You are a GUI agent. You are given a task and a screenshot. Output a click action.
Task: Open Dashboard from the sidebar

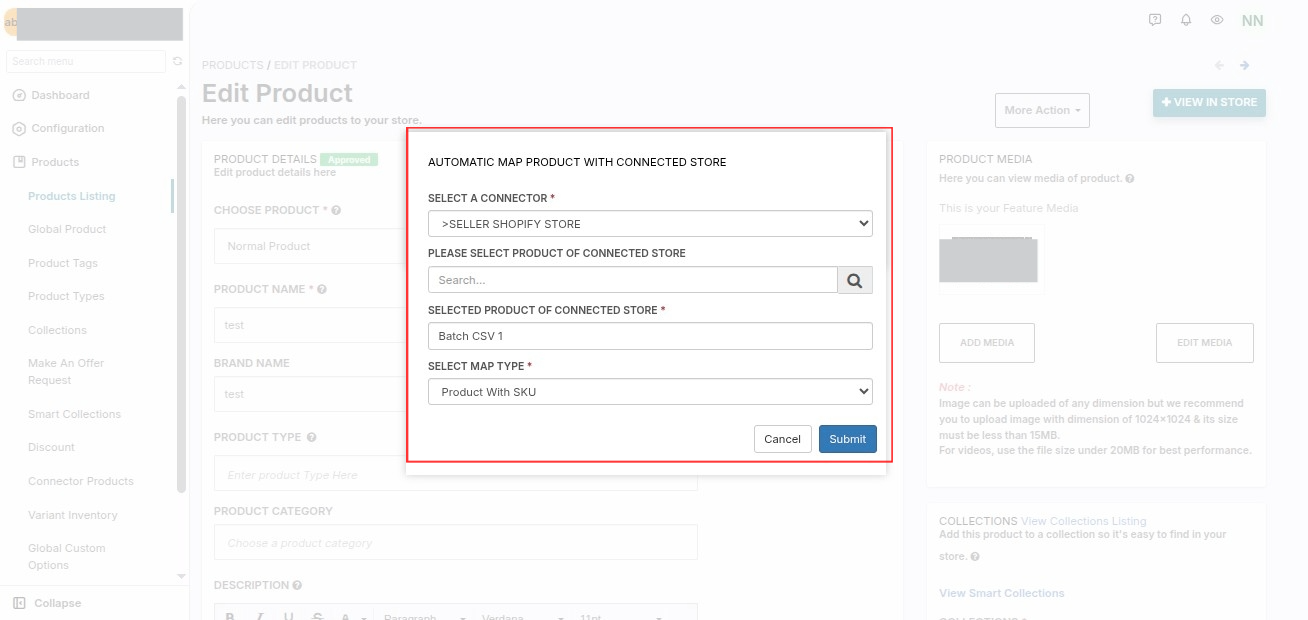[60, 95]
